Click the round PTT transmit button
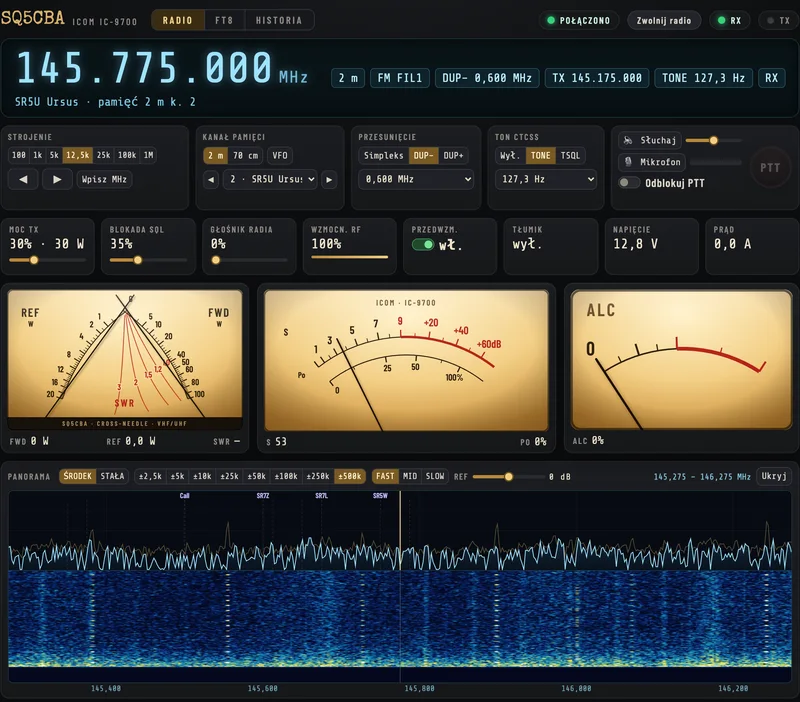Viewport: 800px width, 702px height. coord(770,168)
